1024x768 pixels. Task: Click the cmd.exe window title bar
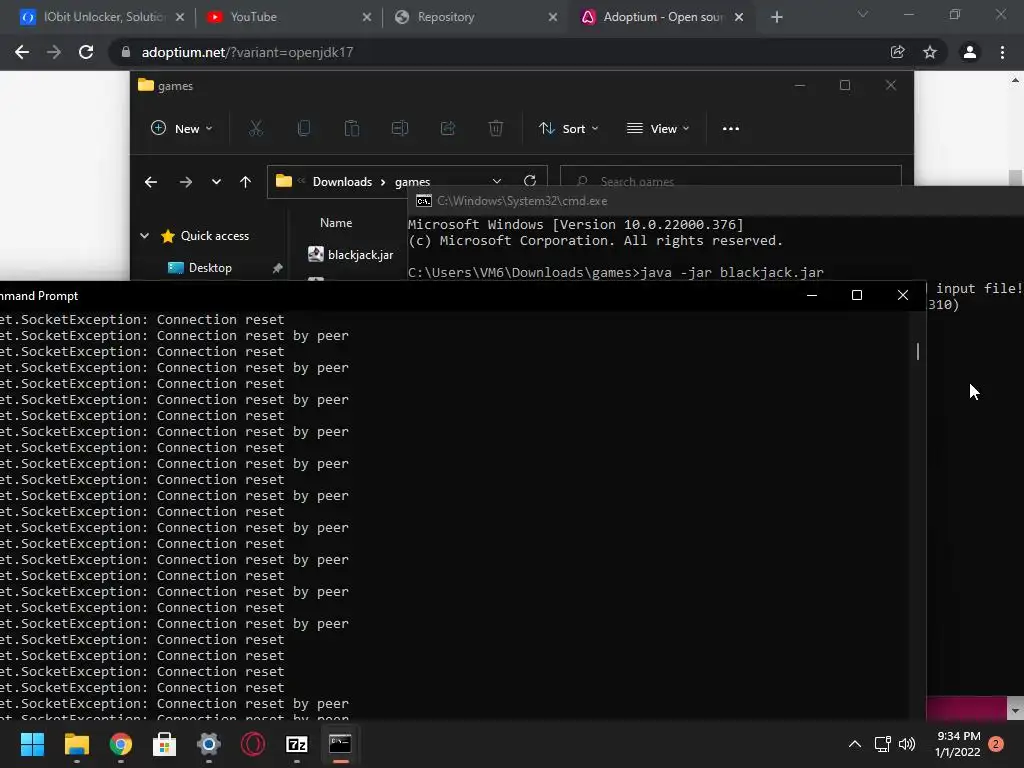(x=715, y=200)
